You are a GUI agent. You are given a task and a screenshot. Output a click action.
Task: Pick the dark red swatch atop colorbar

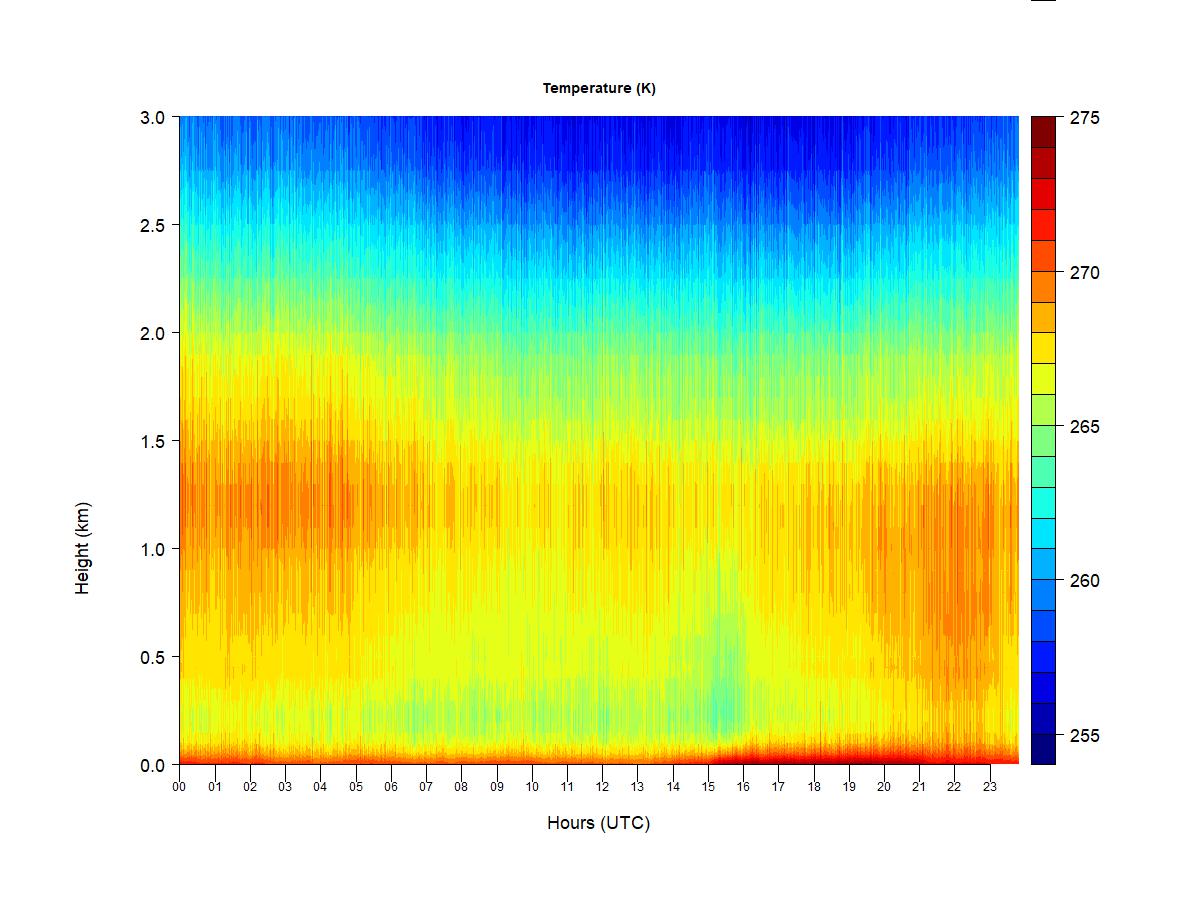coord(1043,132)
